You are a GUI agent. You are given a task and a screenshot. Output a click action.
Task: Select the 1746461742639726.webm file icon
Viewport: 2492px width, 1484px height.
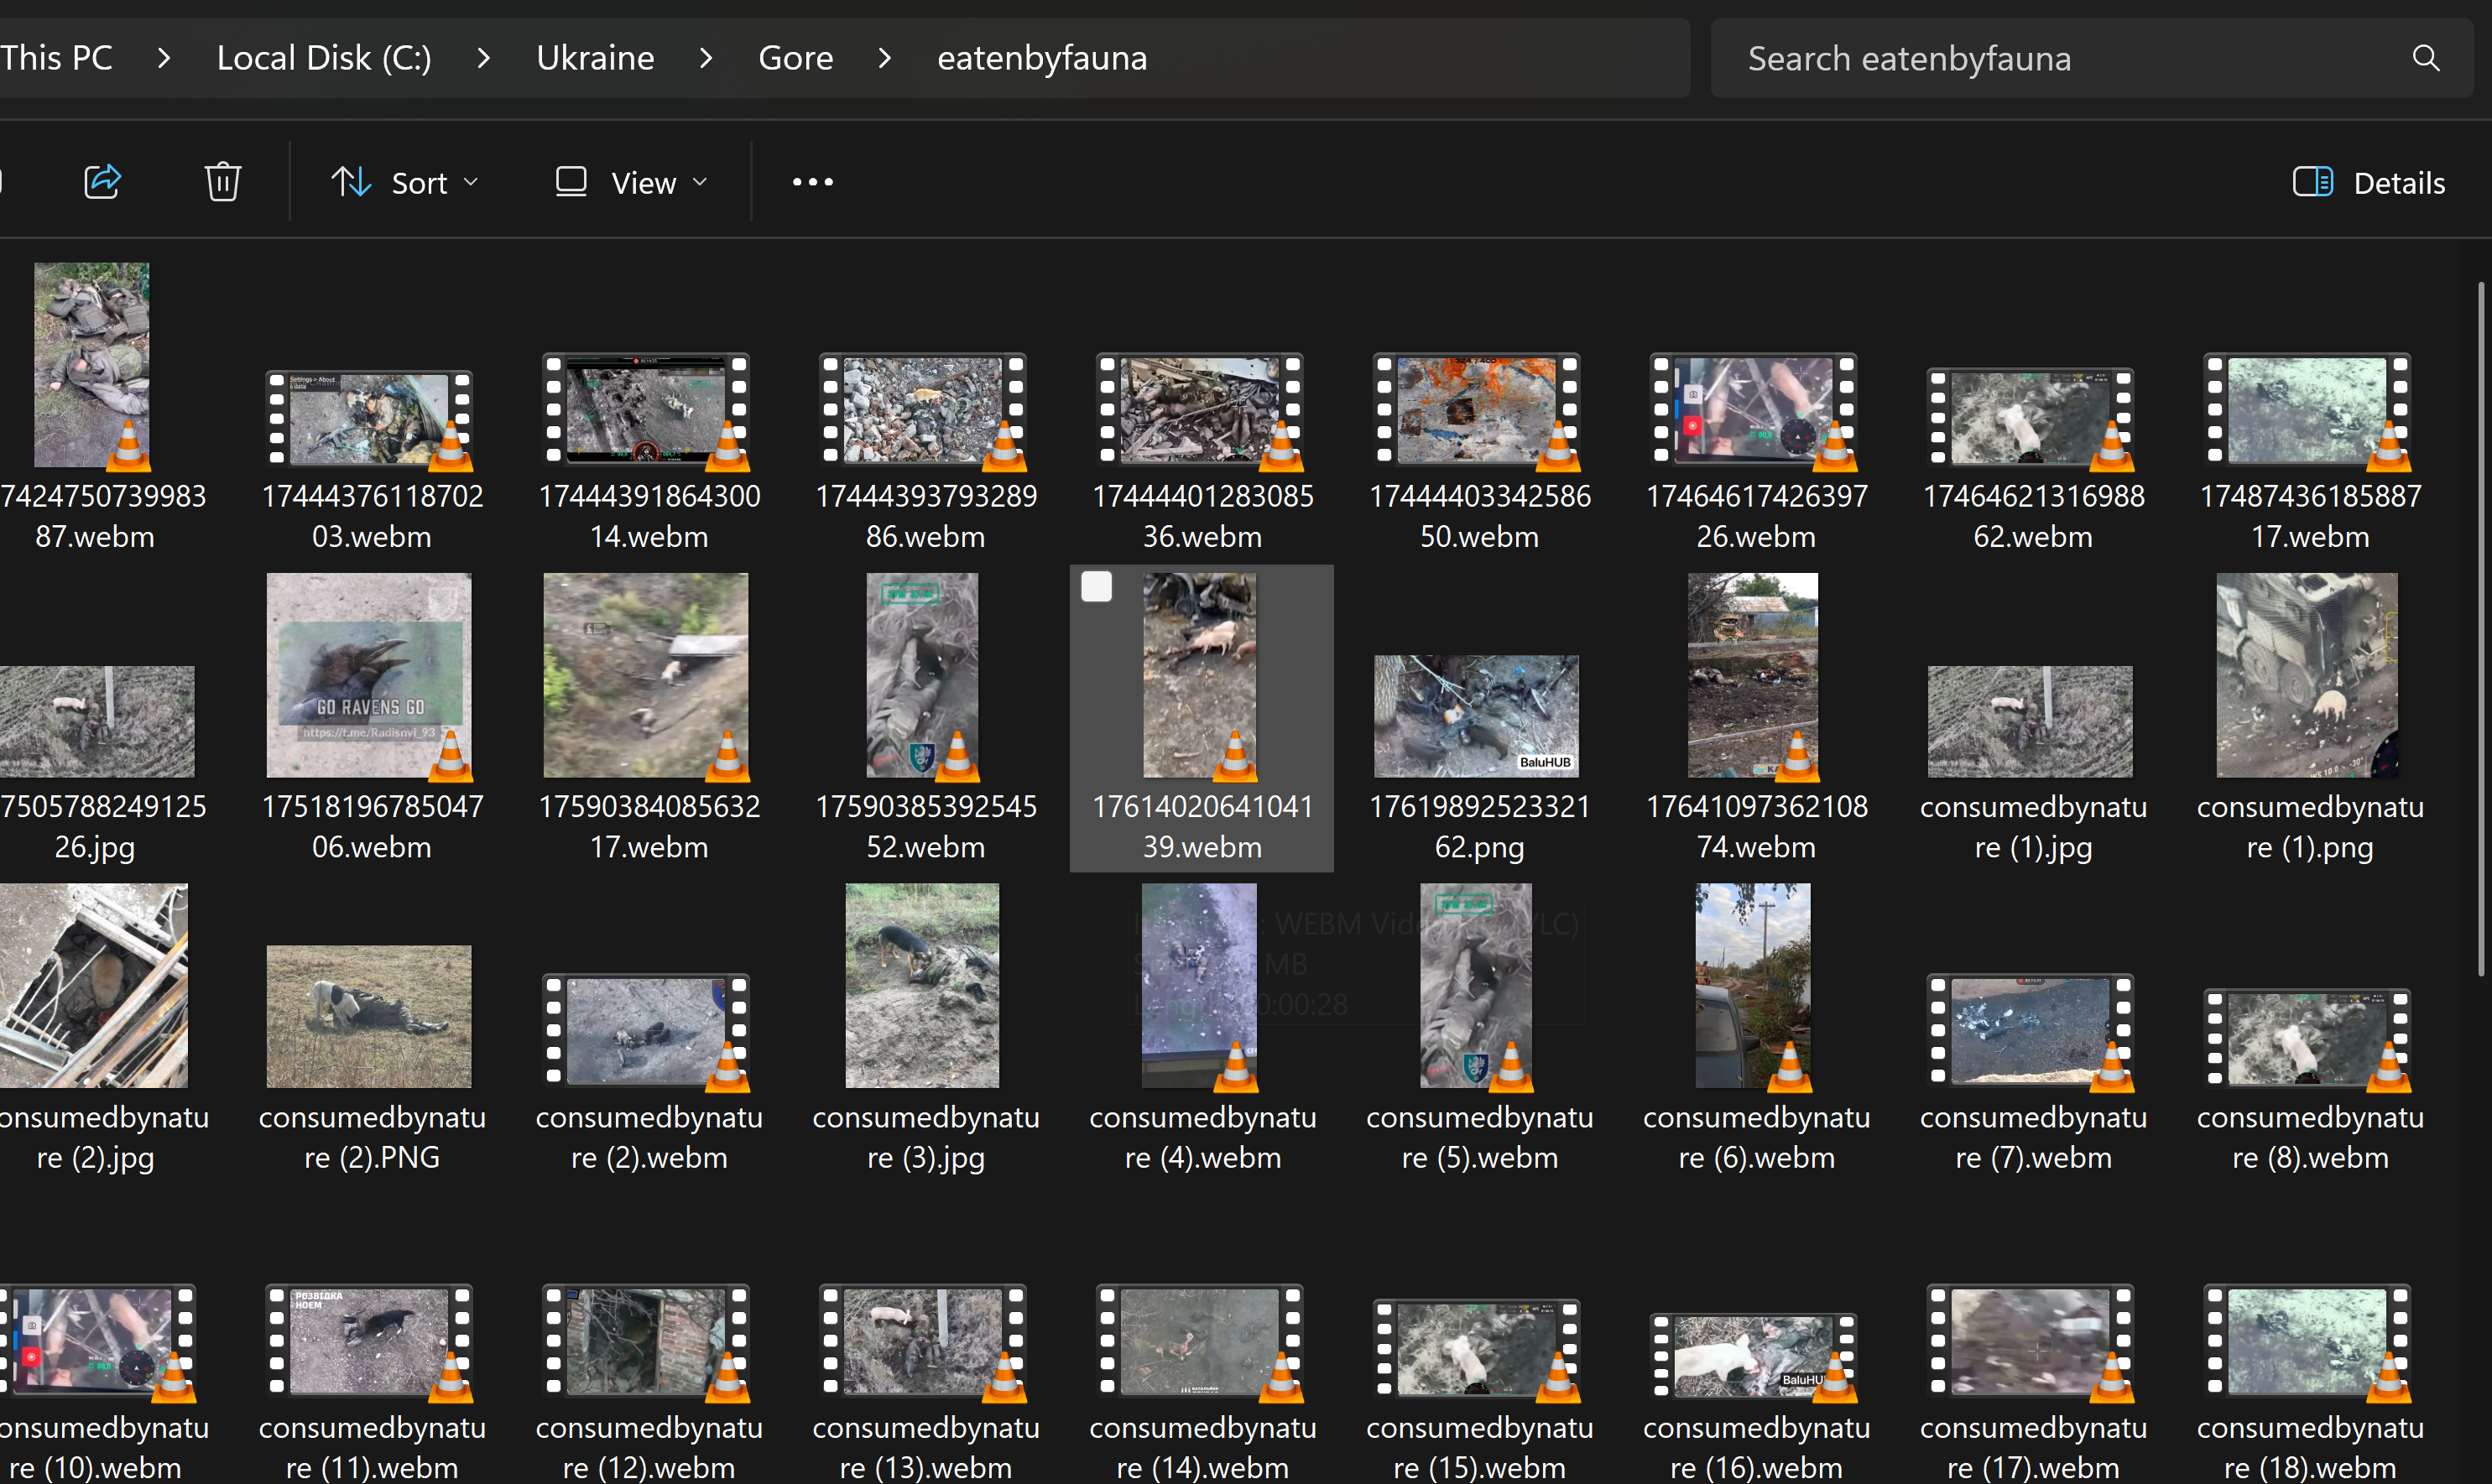coord(1754,410)
